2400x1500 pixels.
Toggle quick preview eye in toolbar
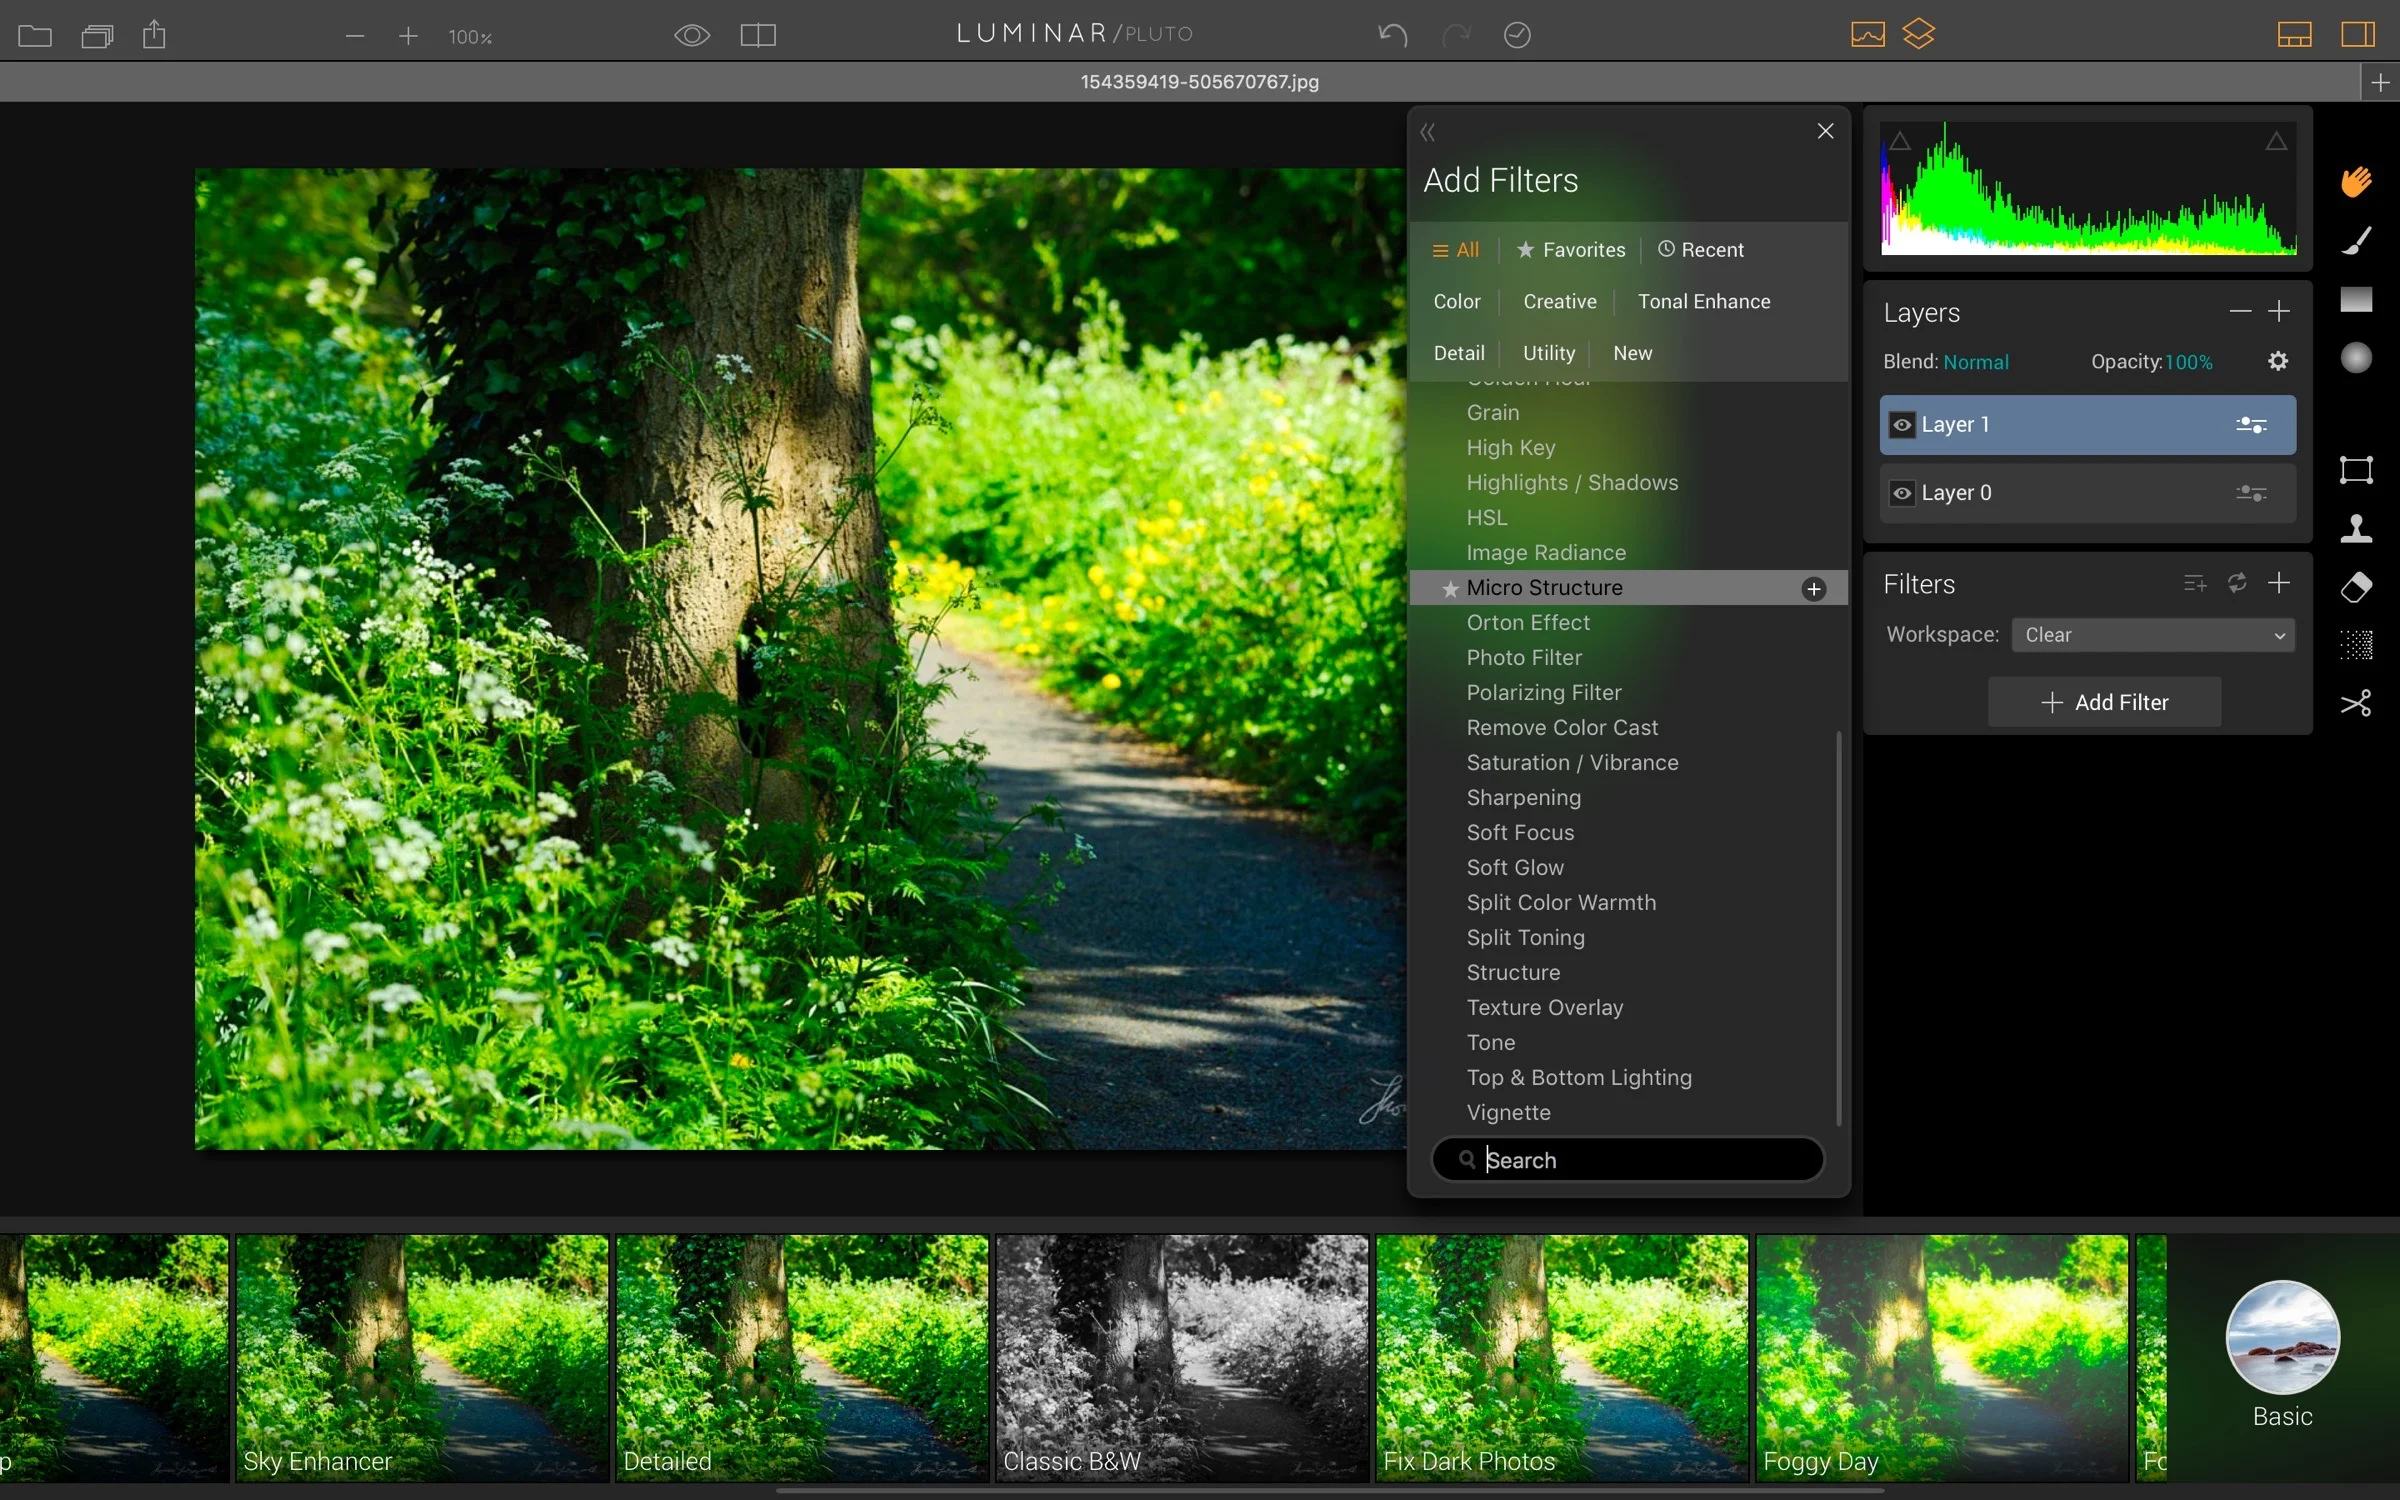(692, 36)
